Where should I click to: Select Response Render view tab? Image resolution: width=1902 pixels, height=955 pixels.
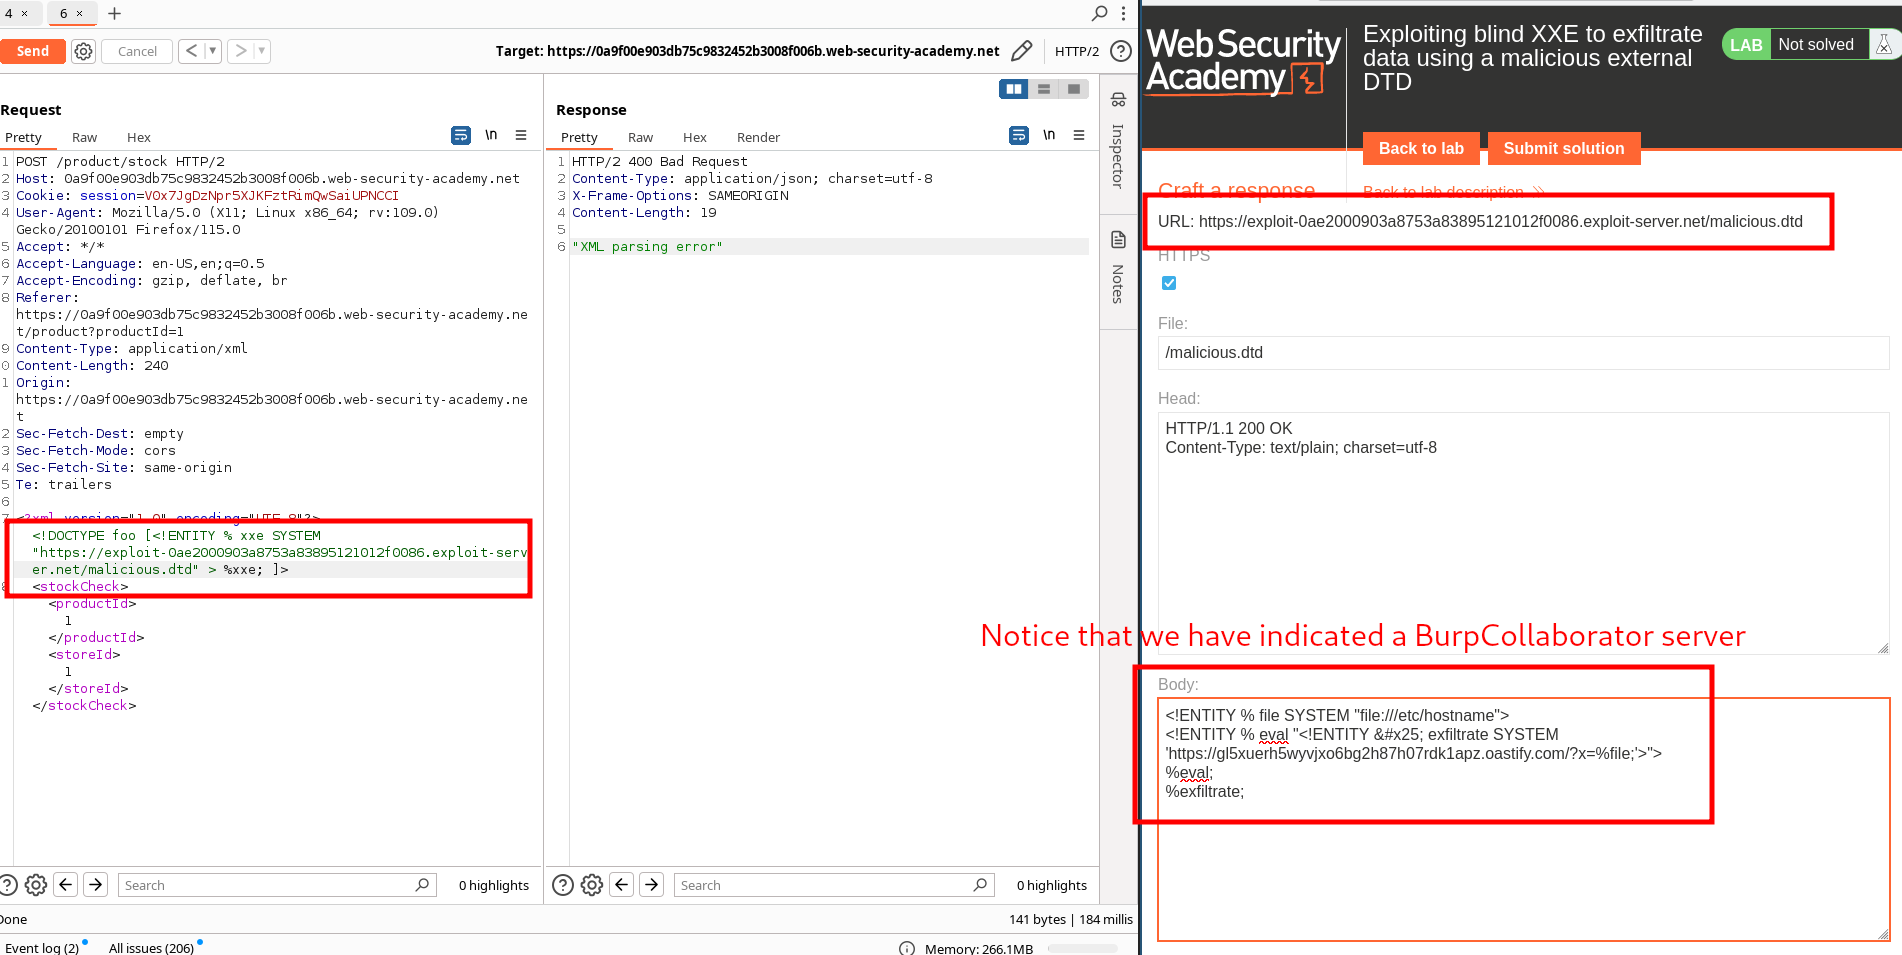click(758, 137)
